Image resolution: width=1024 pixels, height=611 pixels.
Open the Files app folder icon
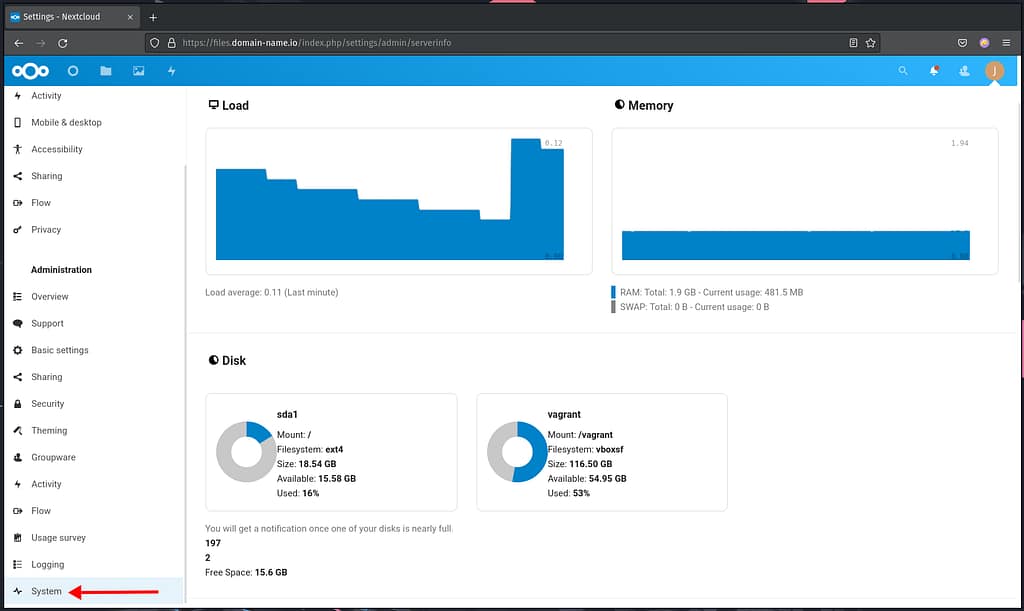106,71
